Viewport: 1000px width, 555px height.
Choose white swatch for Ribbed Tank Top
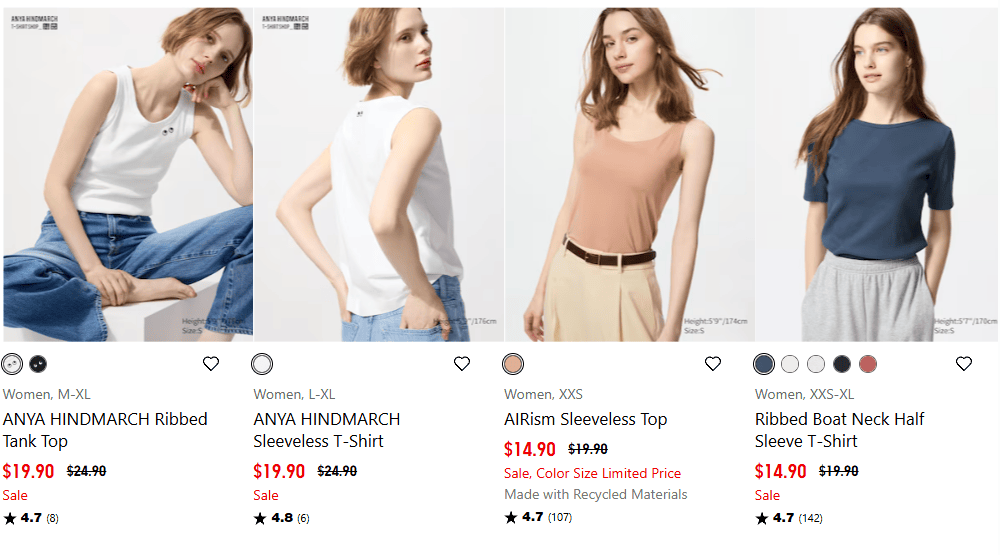tap(12, 364)
